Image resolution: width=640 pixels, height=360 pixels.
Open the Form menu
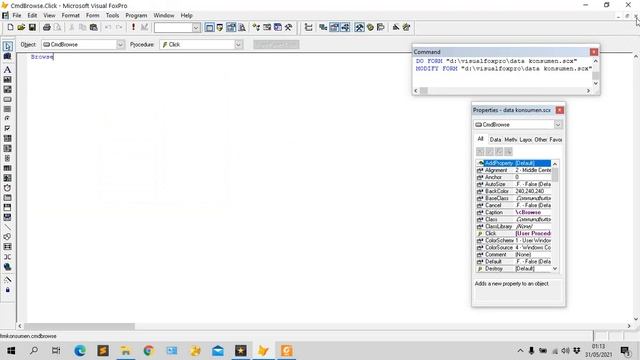(93, 16)
